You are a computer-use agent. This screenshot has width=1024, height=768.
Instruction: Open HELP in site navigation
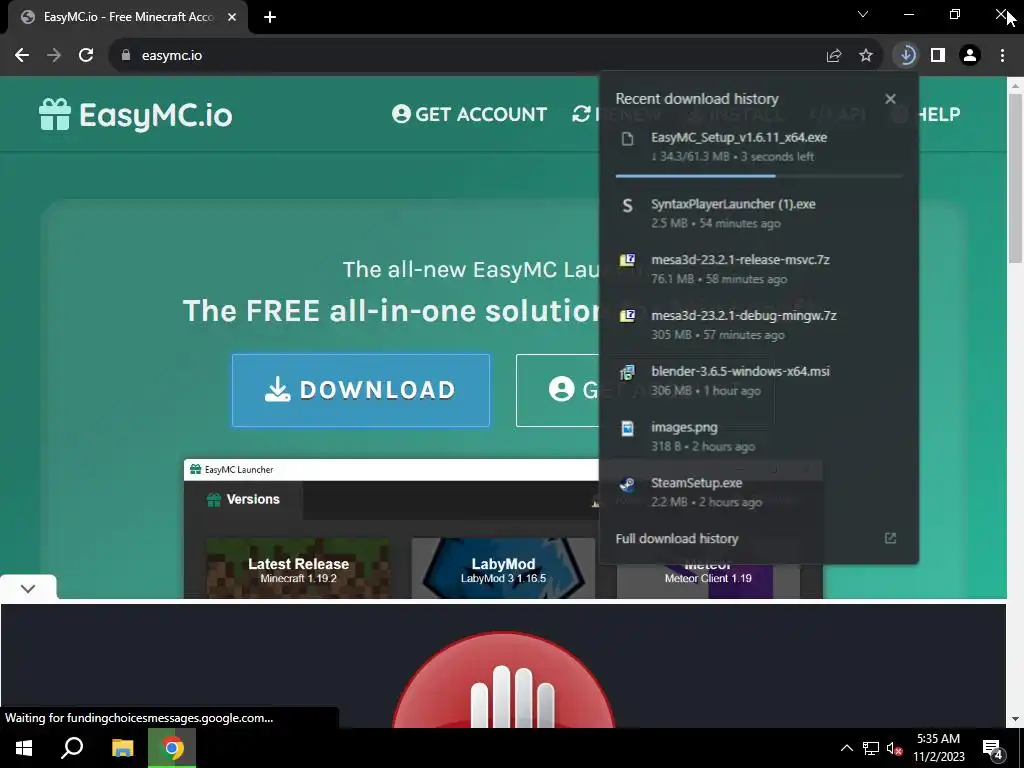pyautogui.click(x=938, y=114)
